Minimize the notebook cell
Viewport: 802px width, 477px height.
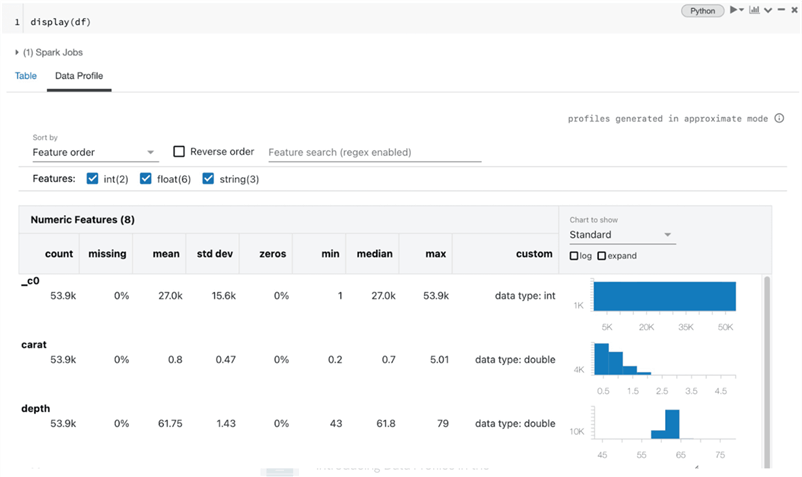[780, 11]
